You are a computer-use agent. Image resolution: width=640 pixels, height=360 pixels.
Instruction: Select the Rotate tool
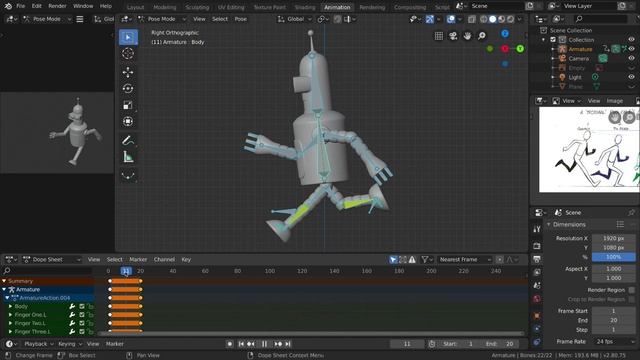(128, 89)
